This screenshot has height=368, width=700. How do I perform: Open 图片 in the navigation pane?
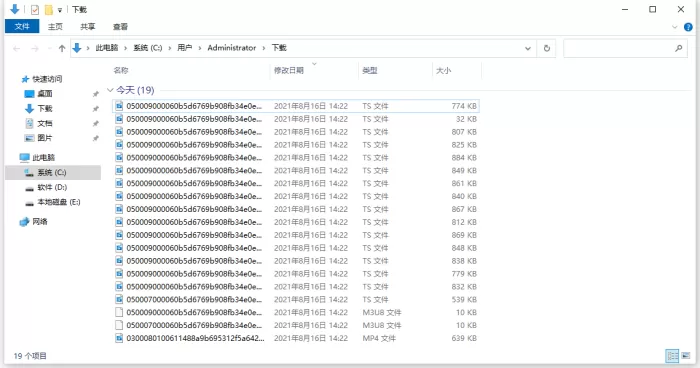45,138
